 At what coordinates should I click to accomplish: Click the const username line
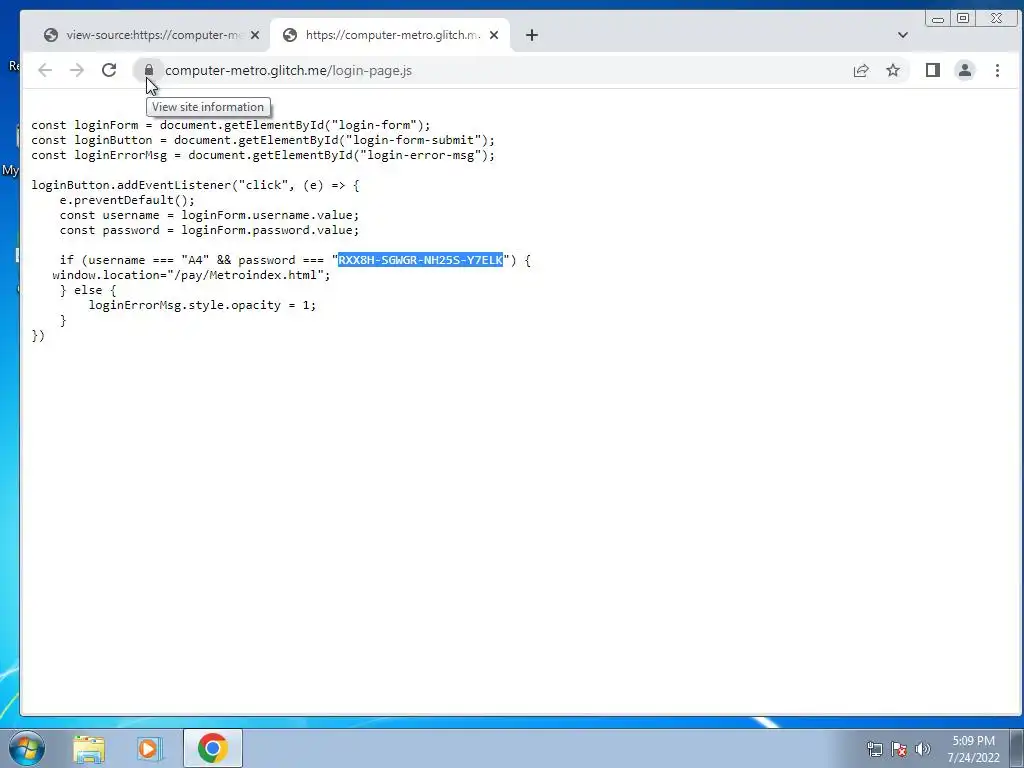pos(209,215)
